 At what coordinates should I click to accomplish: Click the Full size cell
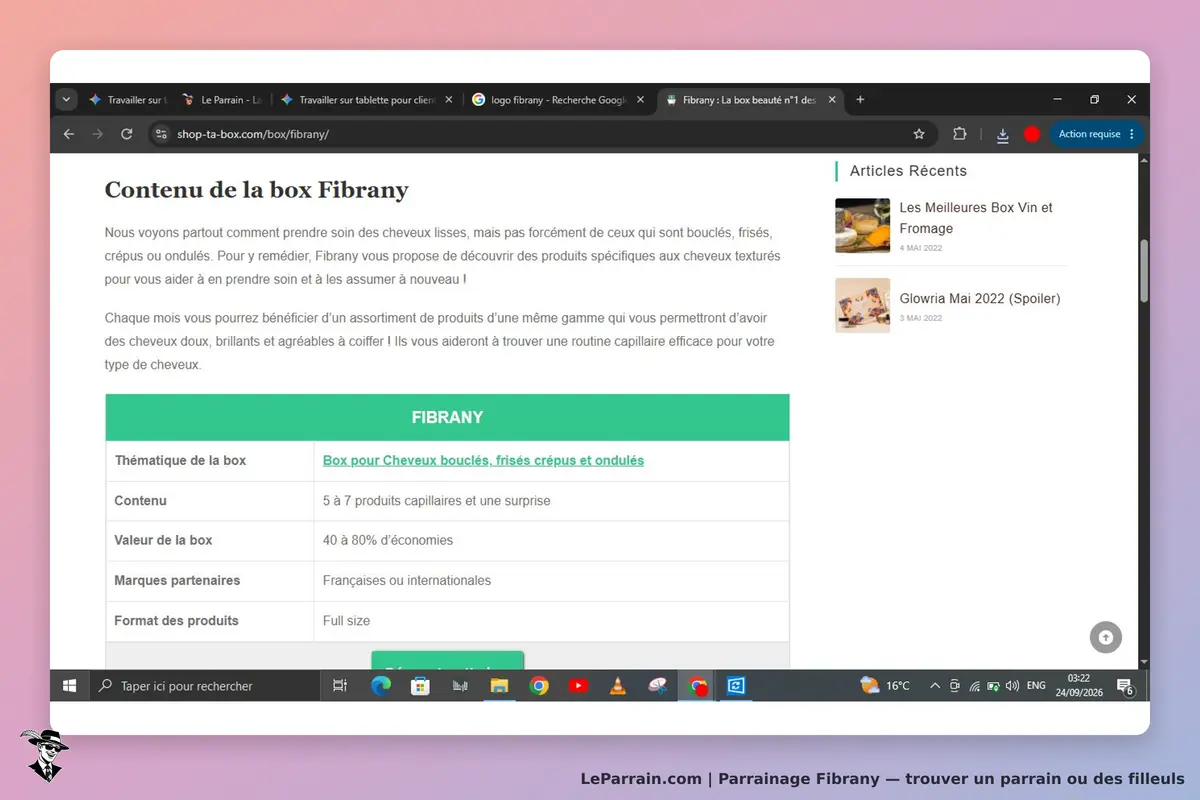point(551,621)
